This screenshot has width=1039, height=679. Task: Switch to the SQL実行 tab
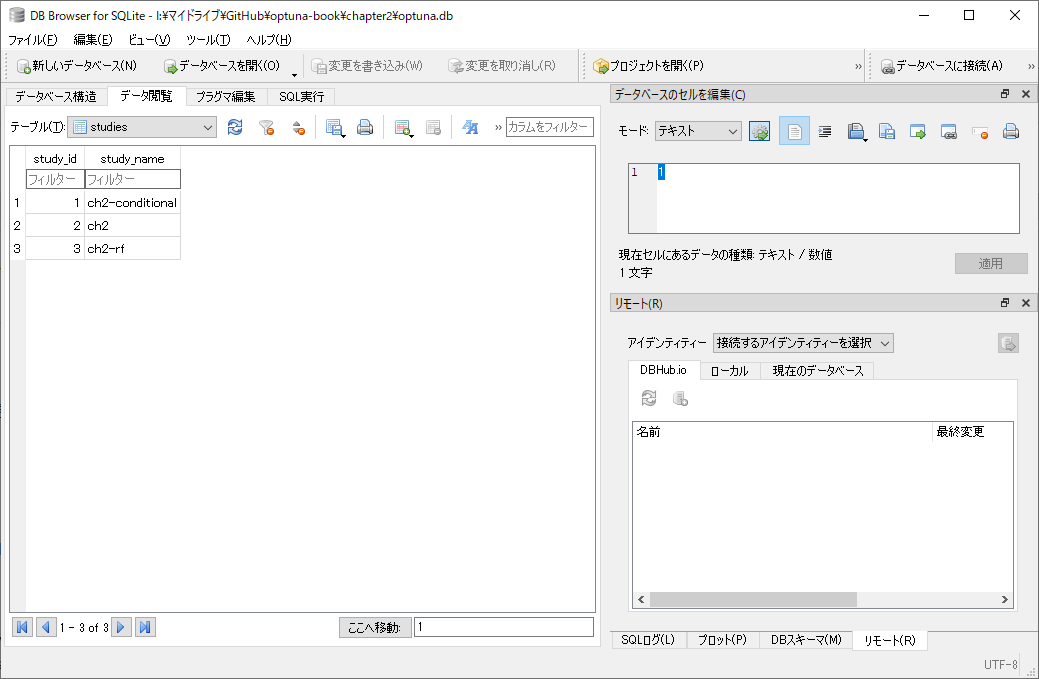pos(301,96)
